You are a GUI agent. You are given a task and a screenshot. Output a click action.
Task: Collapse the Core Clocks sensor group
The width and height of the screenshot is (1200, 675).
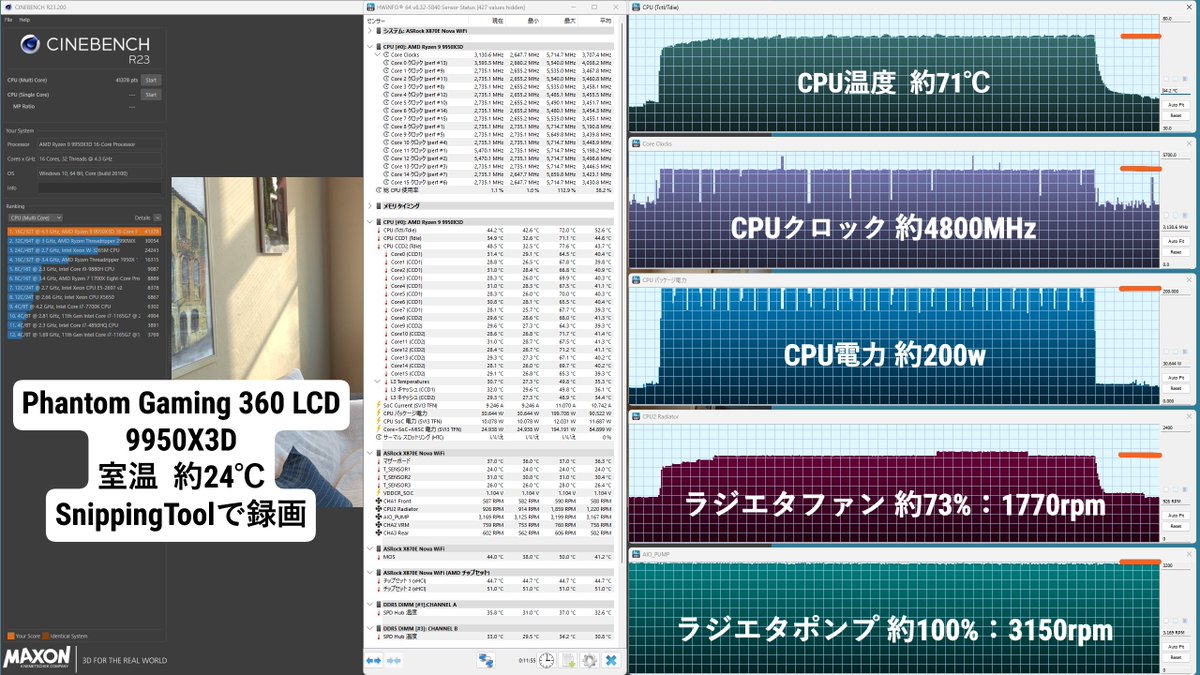click(377, 54)
